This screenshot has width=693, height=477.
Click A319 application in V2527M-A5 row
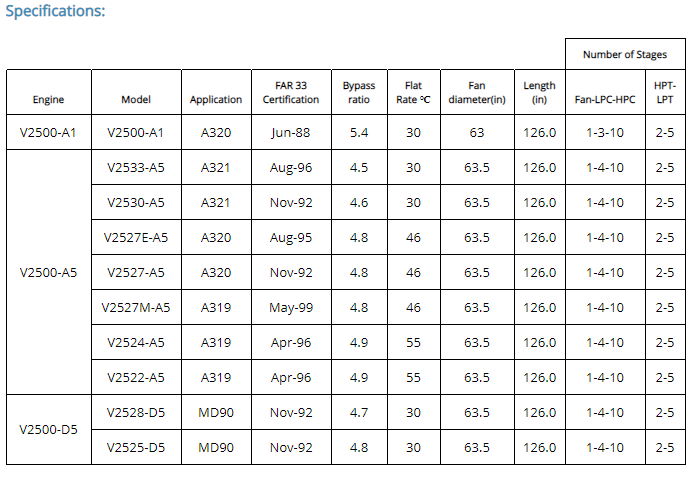point(216,308)
